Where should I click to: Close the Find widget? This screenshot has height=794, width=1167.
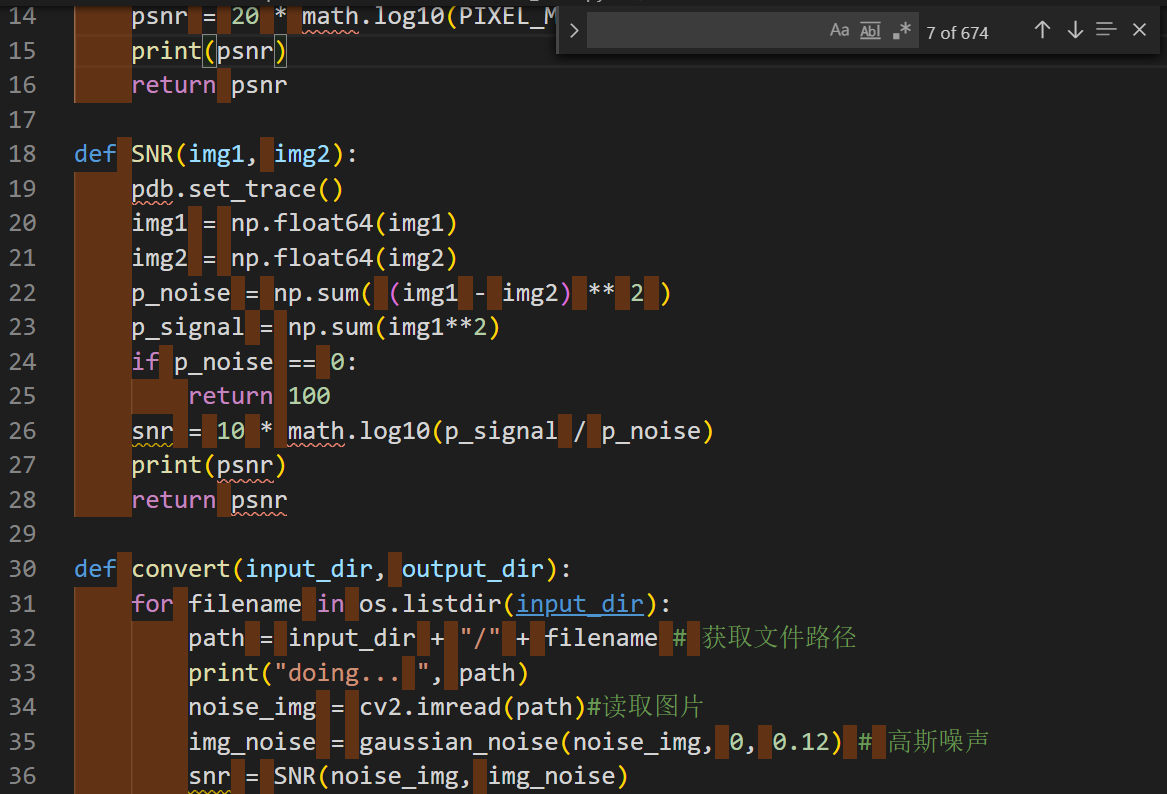point(1139,29)
